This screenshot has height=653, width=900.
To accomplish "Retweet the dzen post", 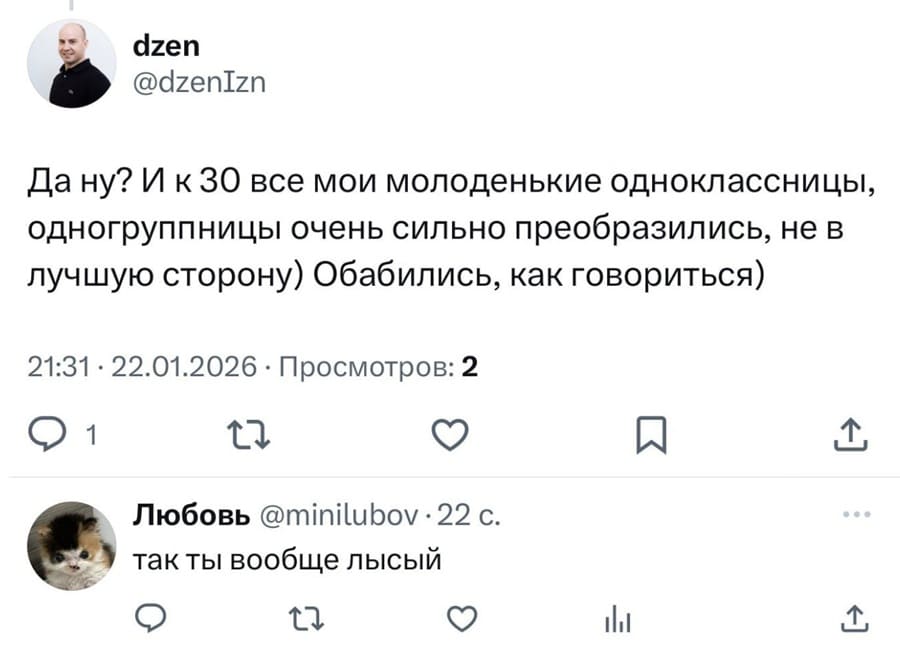I will point(251,434).
